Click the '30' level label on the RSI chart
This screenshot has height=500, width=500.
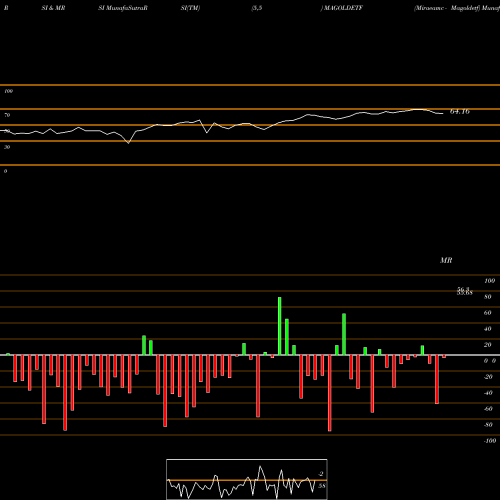coord(7,147)
